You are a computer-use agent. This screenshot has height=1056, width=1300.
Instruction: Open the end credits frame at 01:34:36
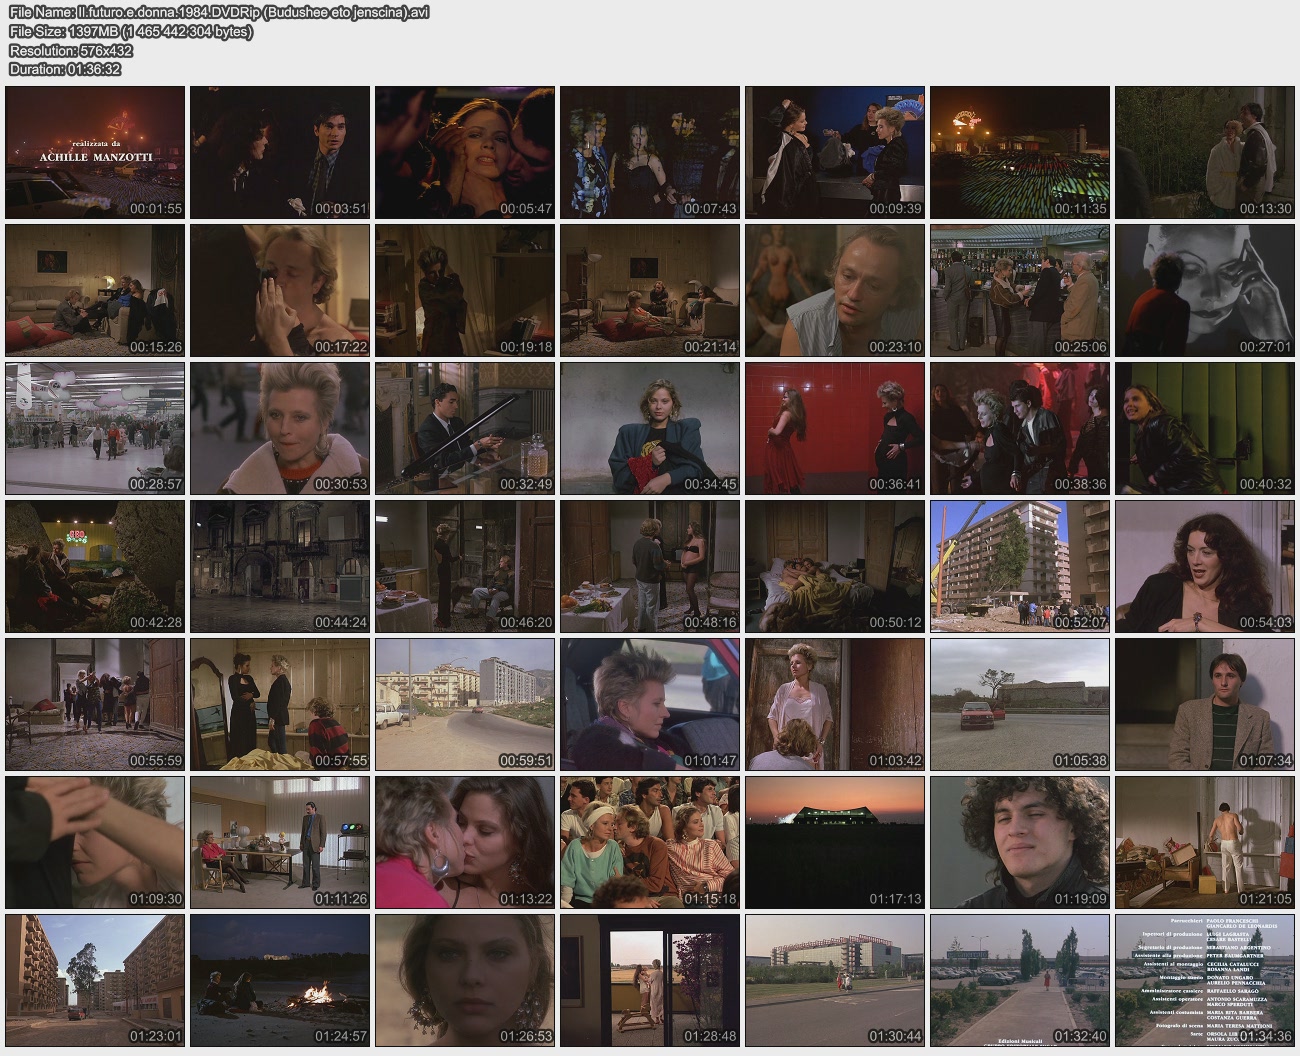pyautogui.click(x=1205, y=980)
